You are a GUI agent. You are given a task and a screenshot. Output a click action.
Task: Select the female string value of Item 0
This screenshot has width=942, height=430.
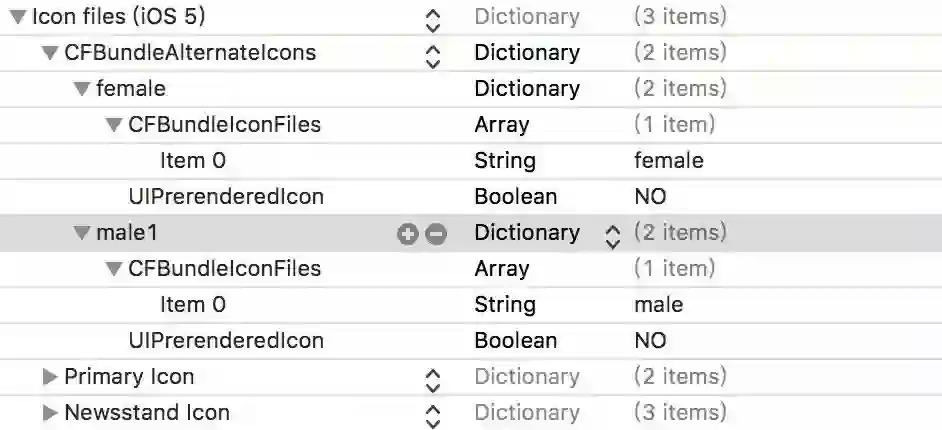click(668, 161)
